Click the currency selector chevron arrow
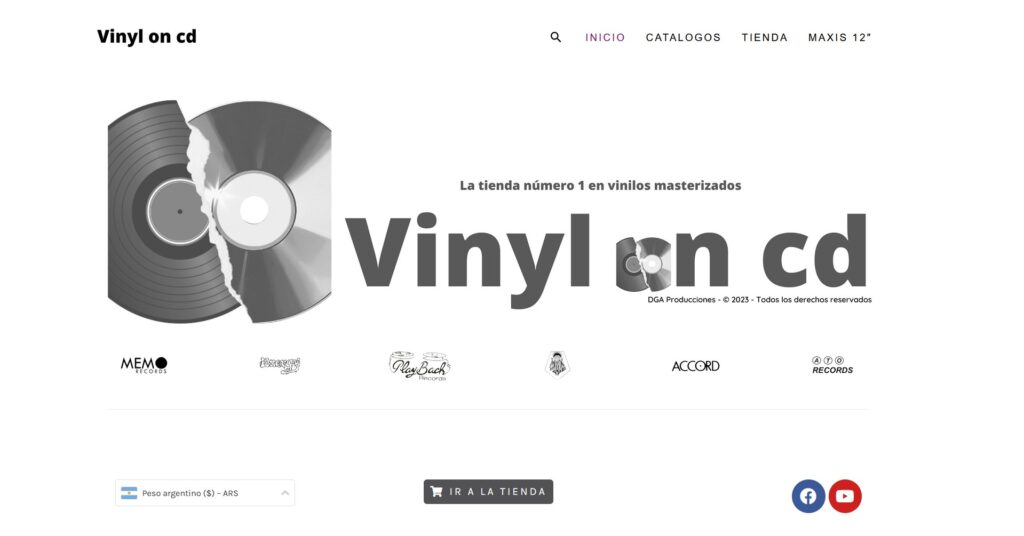This screenshot has height=536, width=1024. [x=285, y=493]
